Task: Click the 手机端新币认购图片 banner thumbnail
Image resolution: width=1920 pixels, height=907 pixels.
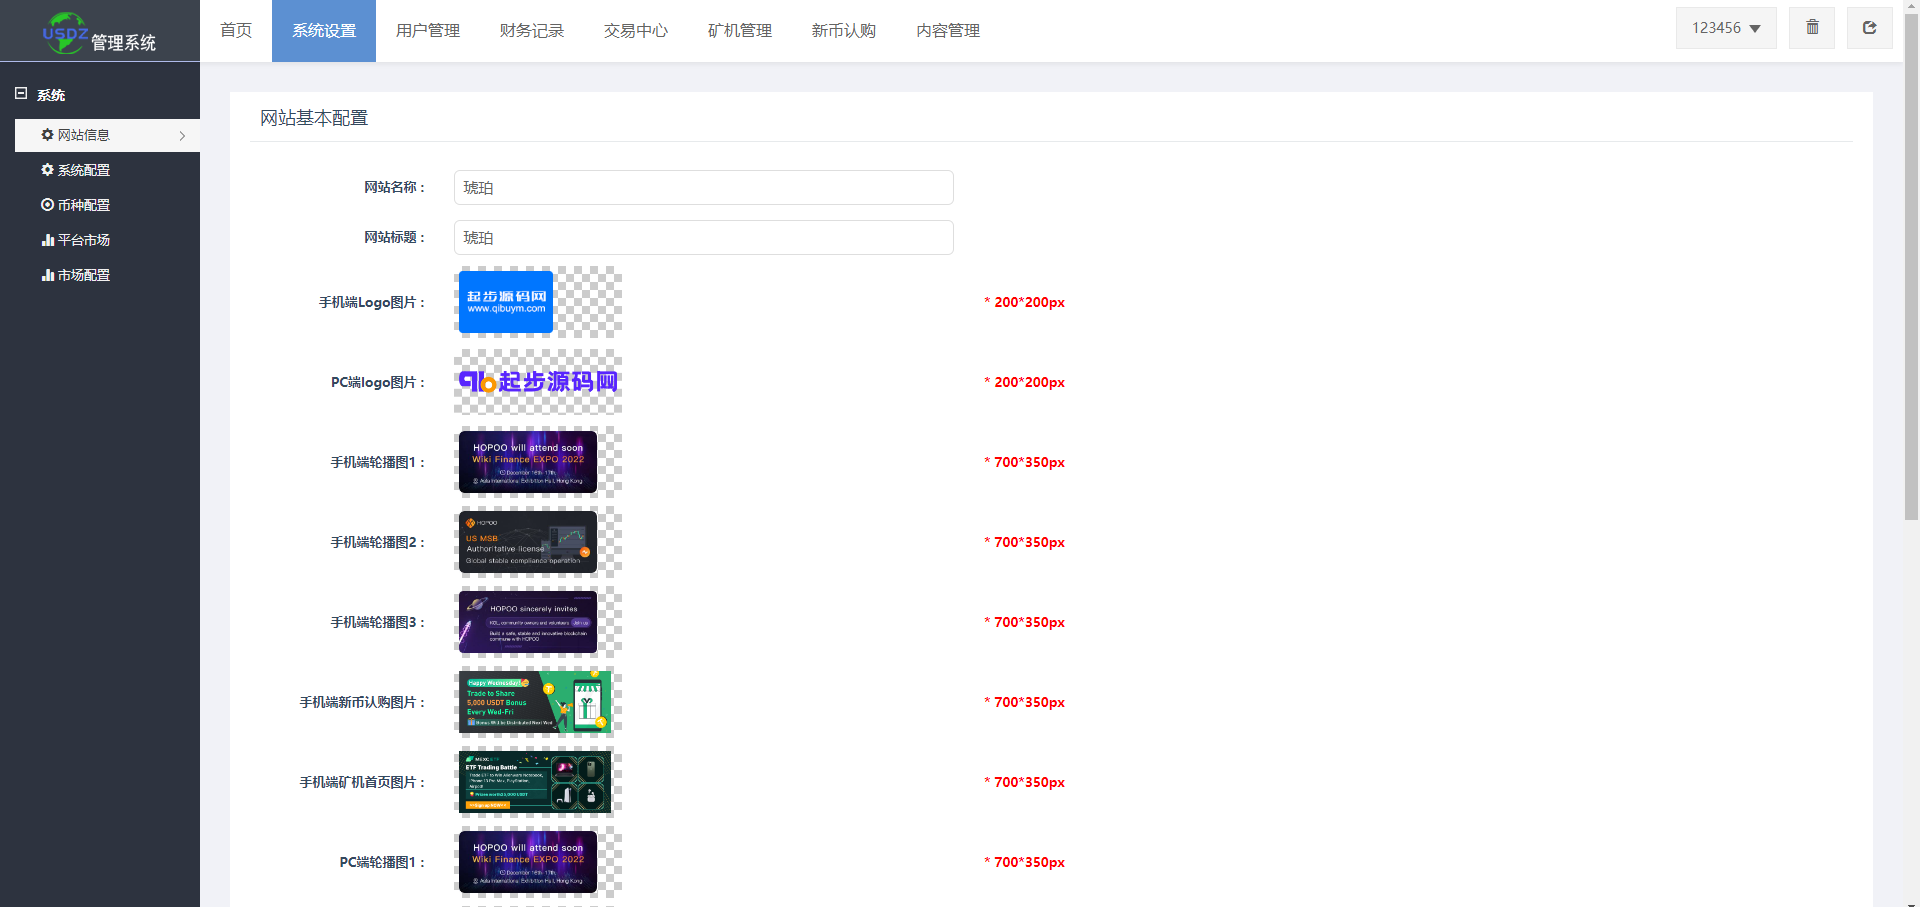Action: click(x=535, y=702)
